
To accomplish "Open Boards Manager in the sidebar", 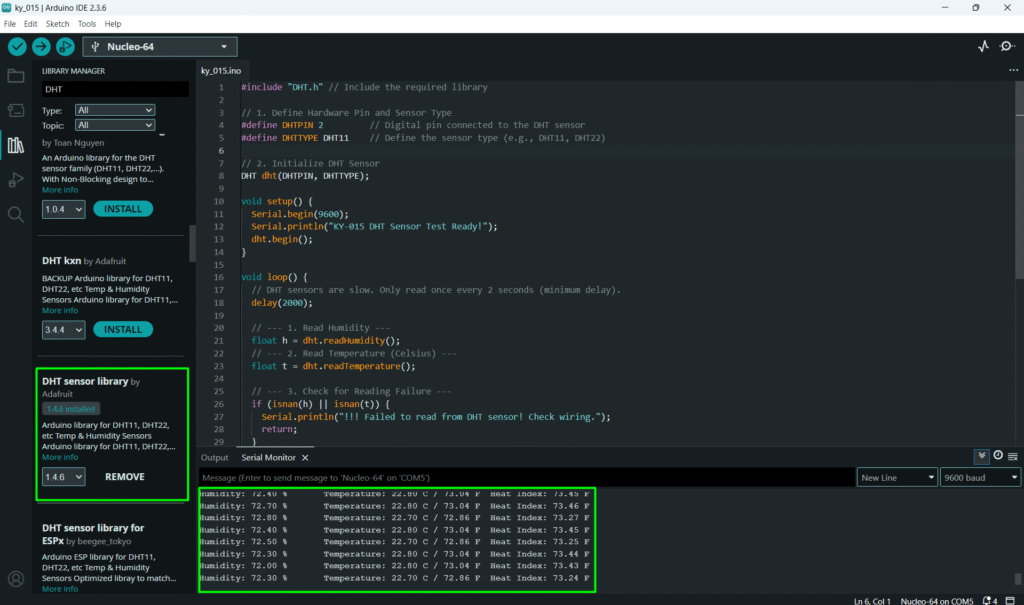I will (16, 111).
